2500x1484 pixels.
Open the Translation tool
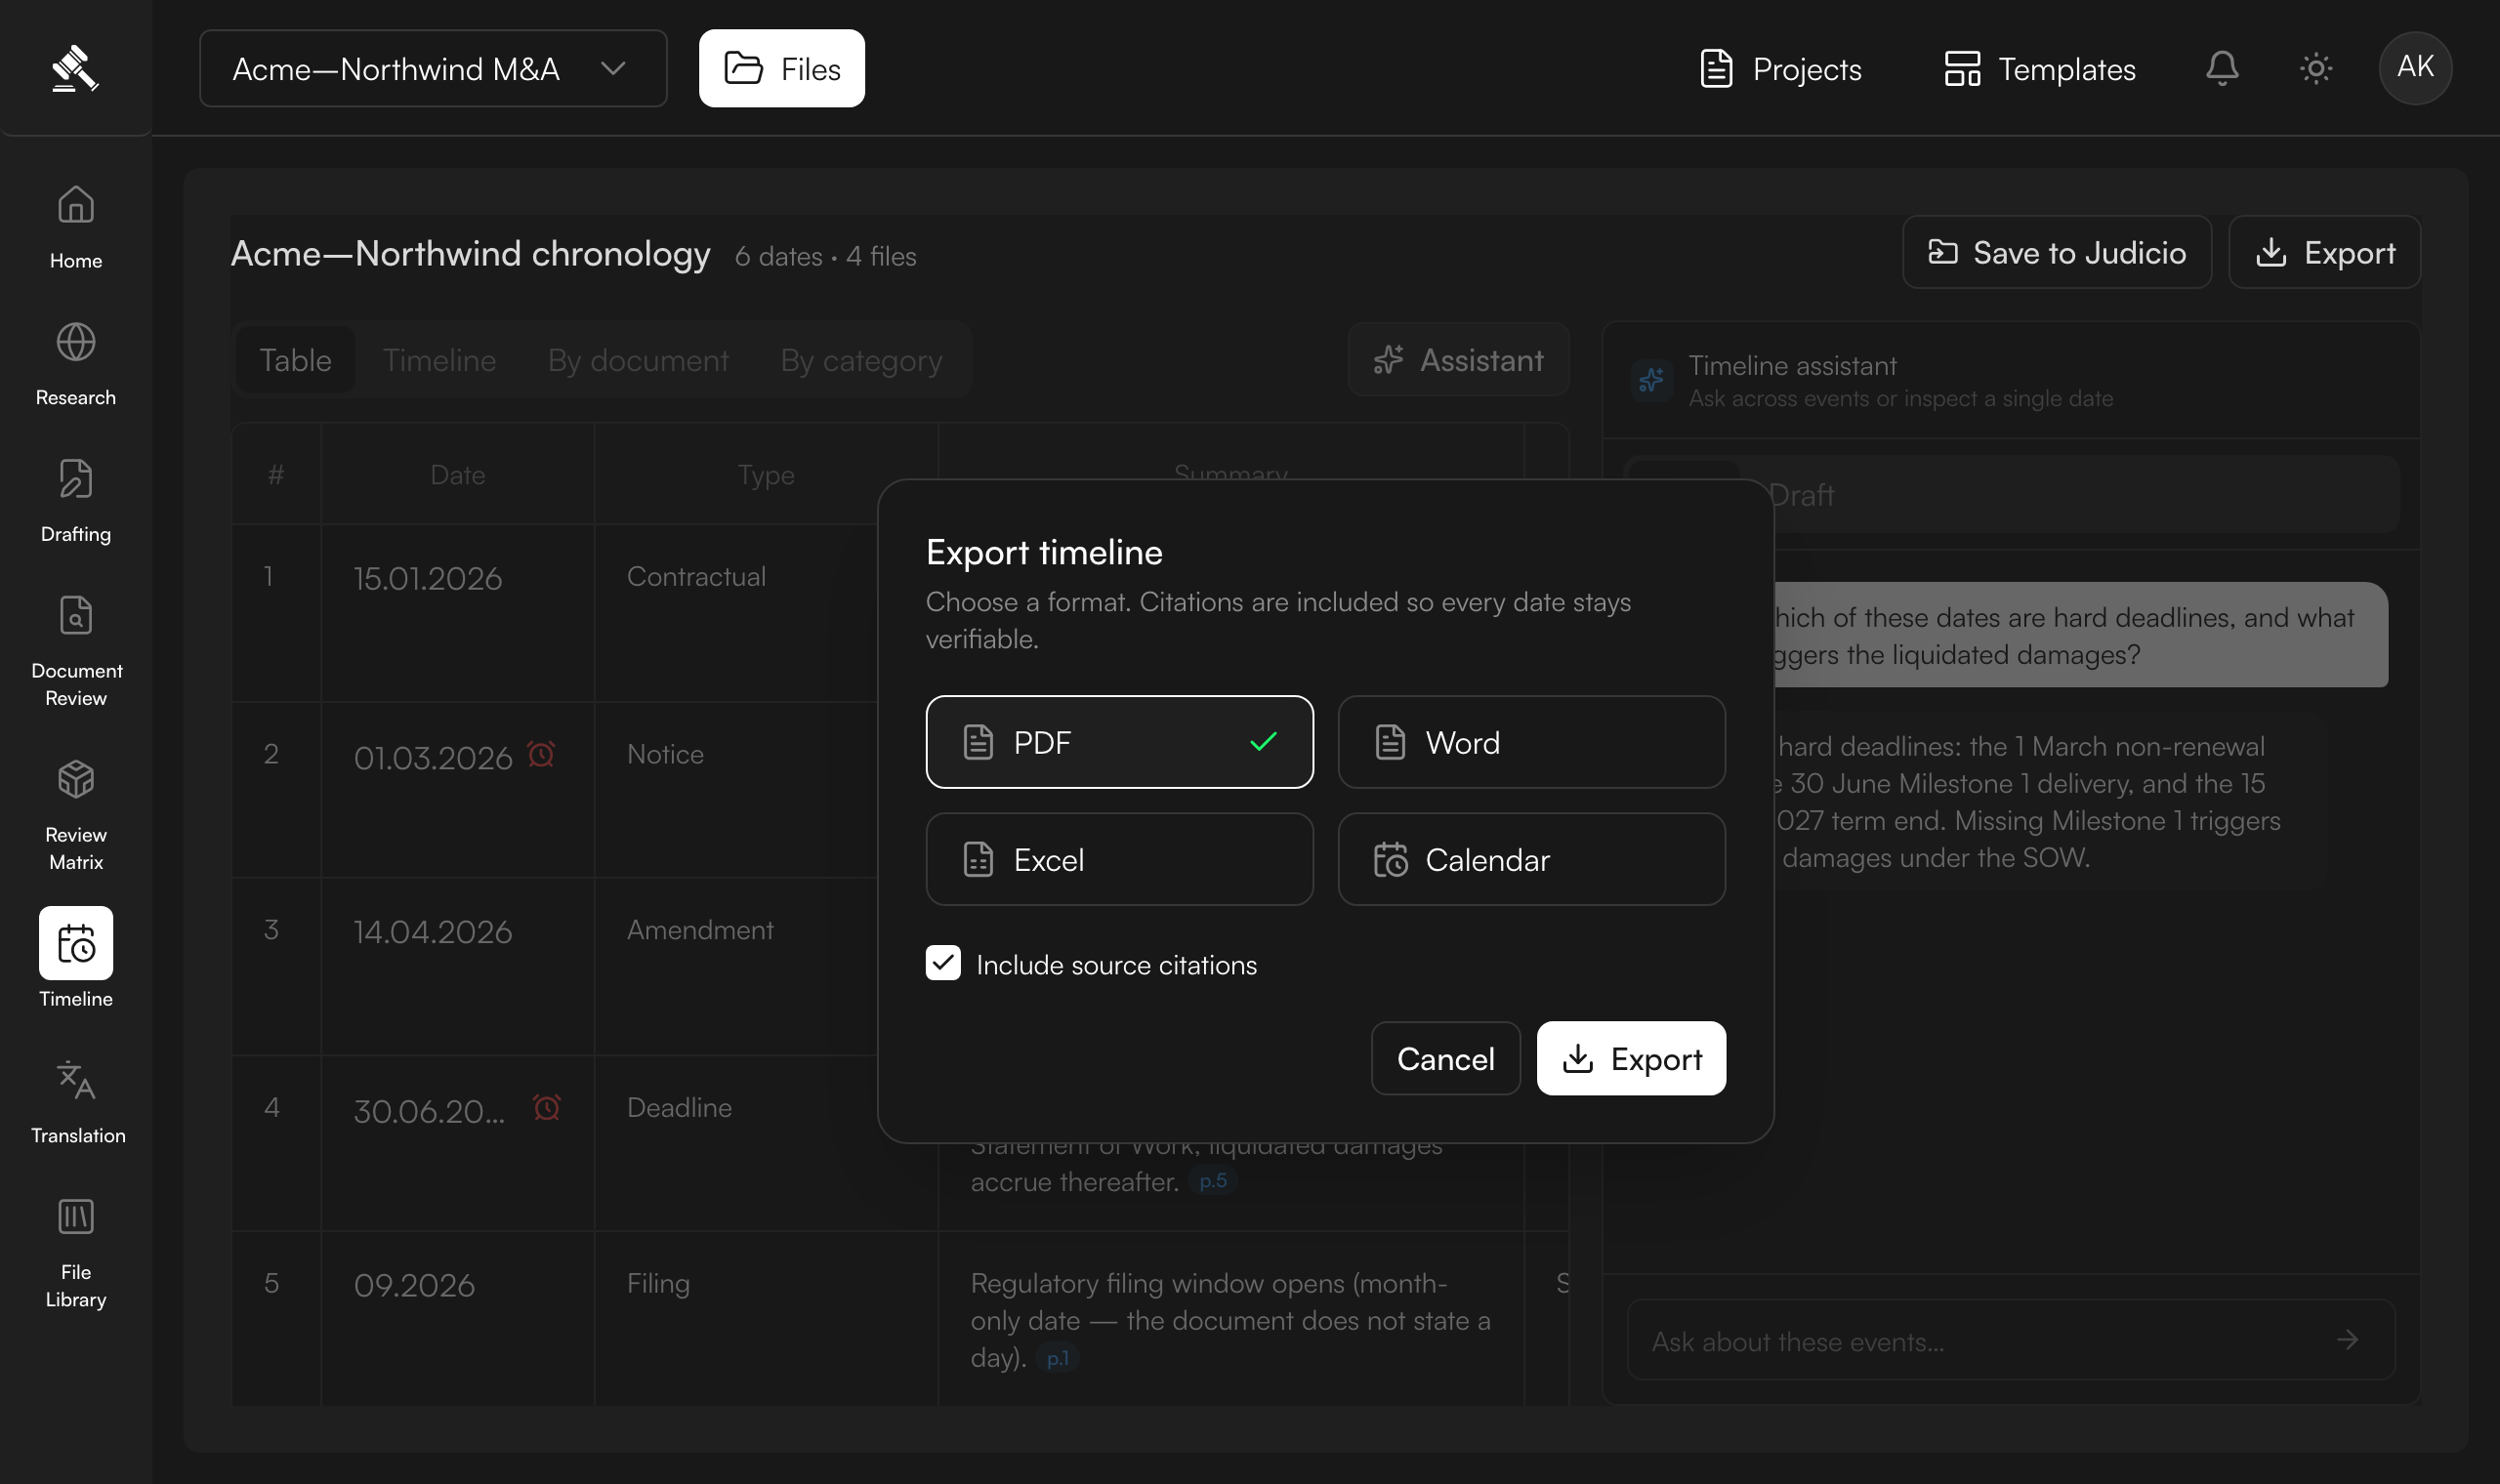[x=76, y=1101]
